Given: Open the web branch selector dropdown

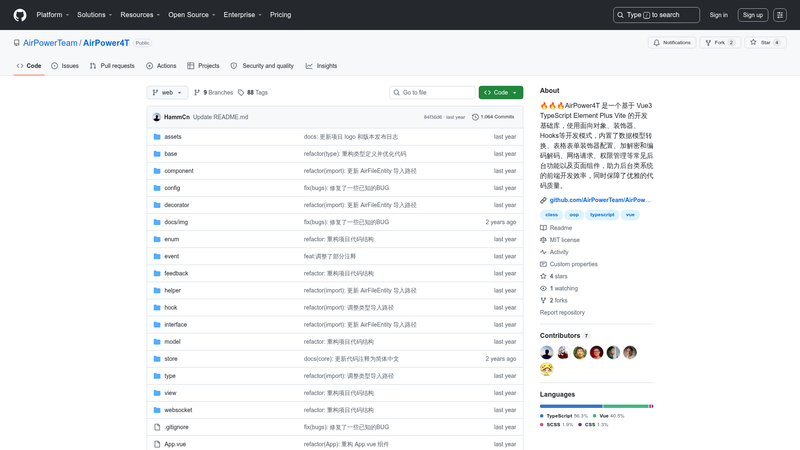Looking at the screenshot, I should 167,92.
